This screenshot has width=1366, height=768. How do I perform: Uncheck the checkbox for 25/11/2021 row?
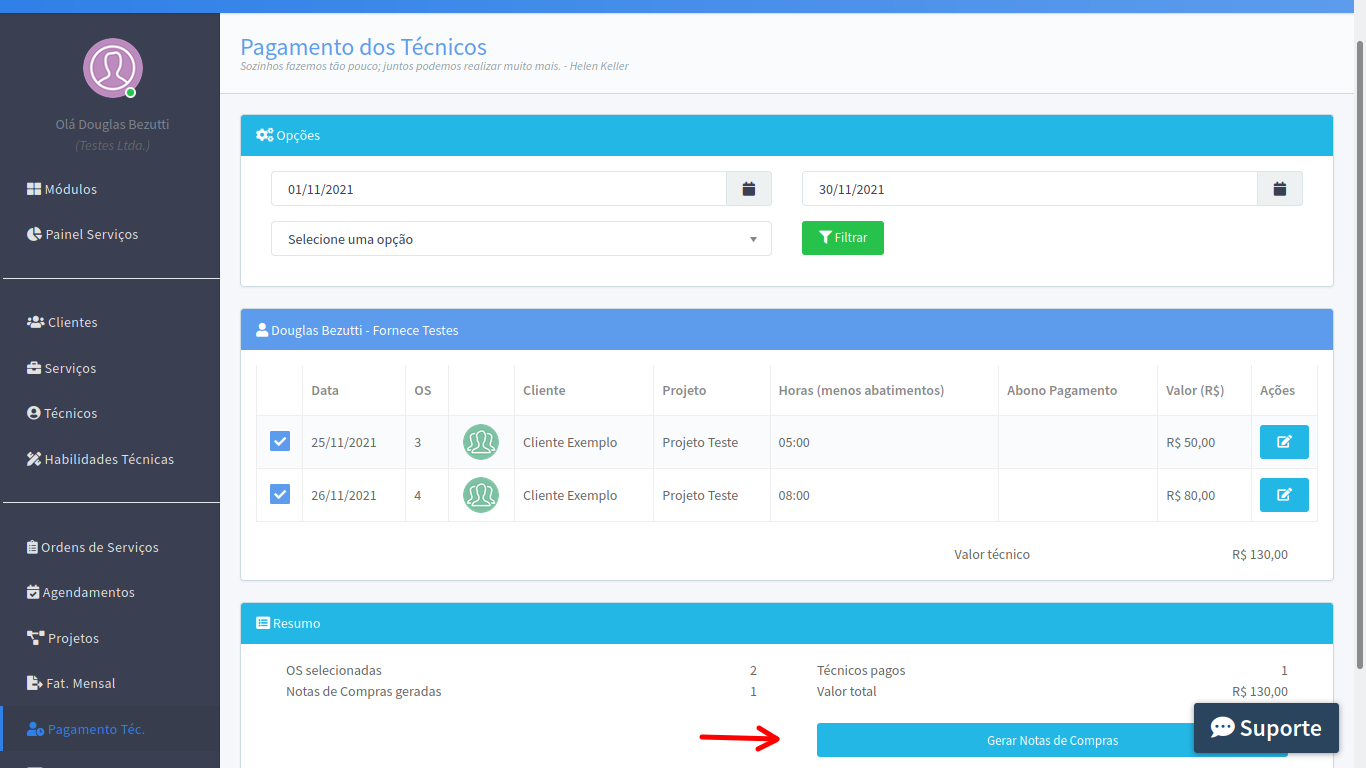click(x=280, y=441)
